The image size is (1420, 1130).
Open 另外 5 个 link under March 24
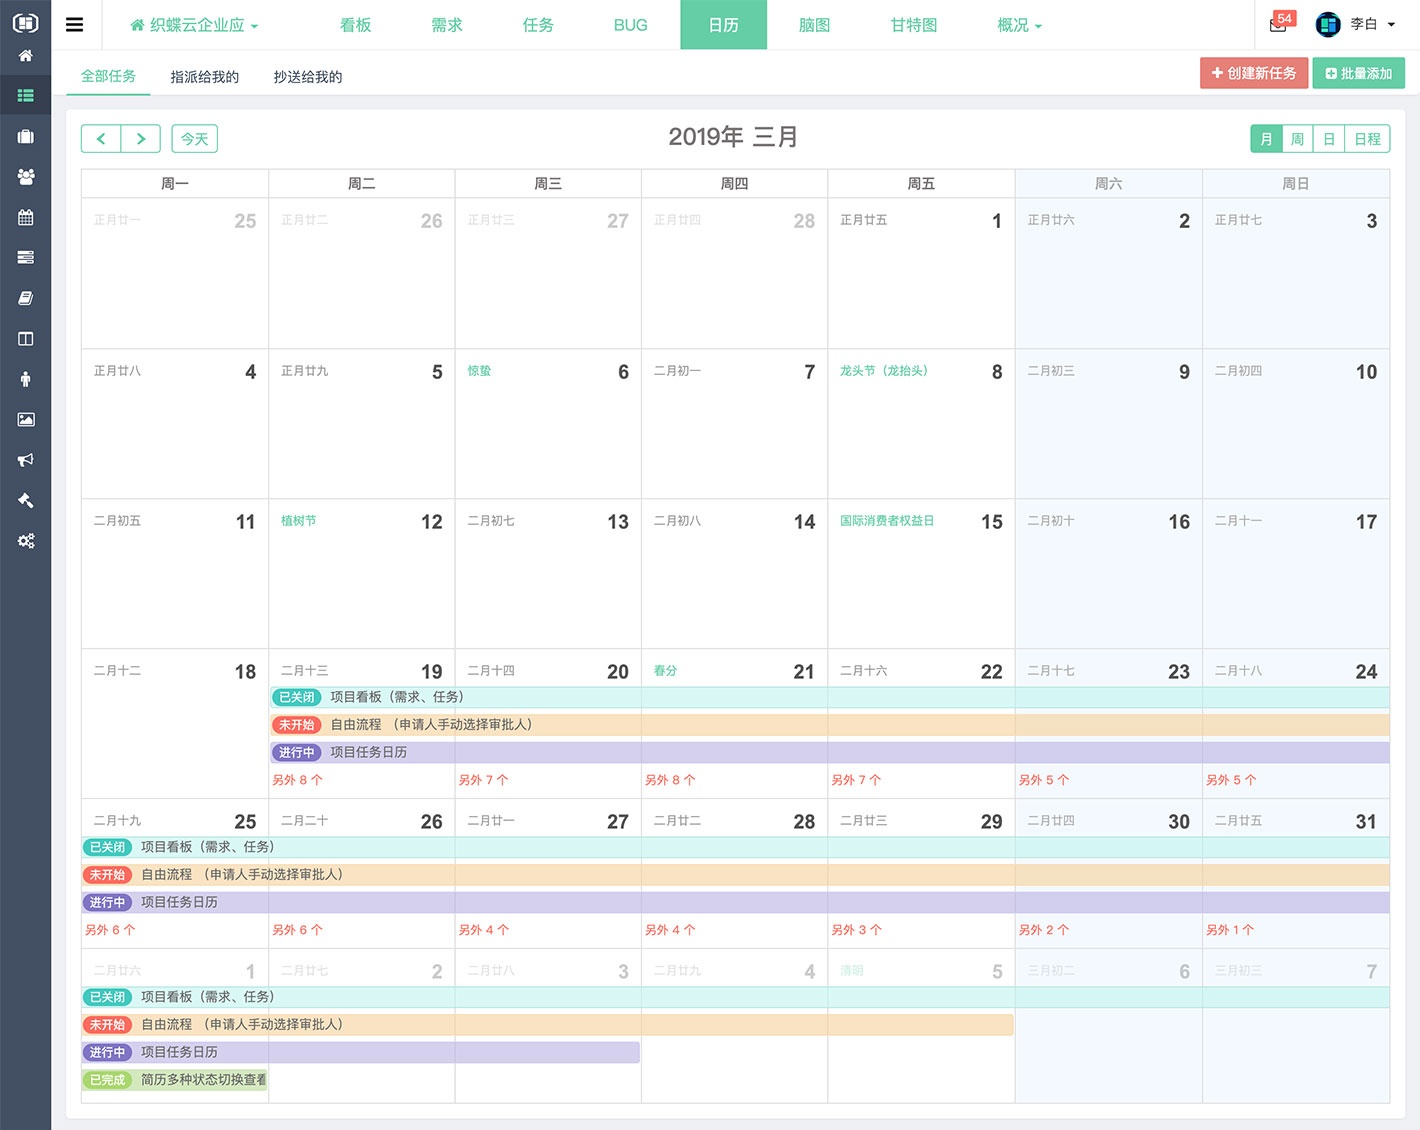click(x=1231, y=780)
